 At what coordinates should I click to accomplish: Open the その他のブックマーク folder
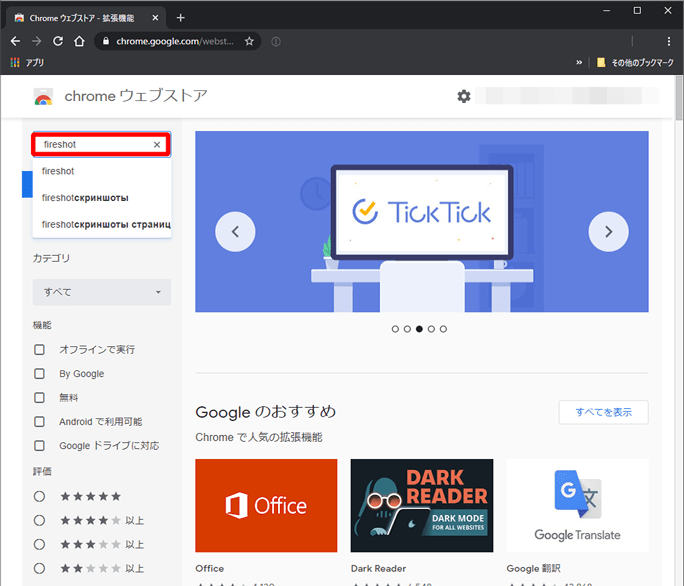click(635, 62)
